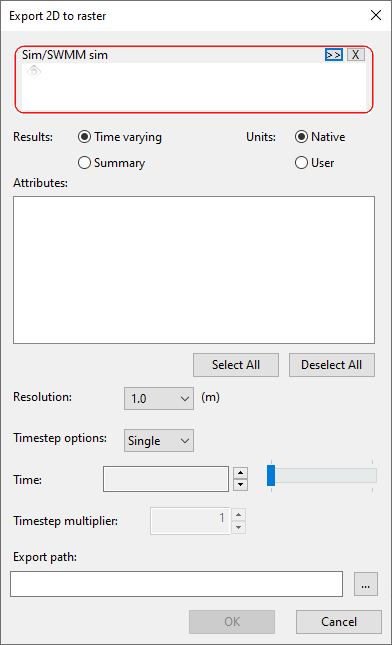Decrement Timestep multiplier down arrow

coord(239,527)
